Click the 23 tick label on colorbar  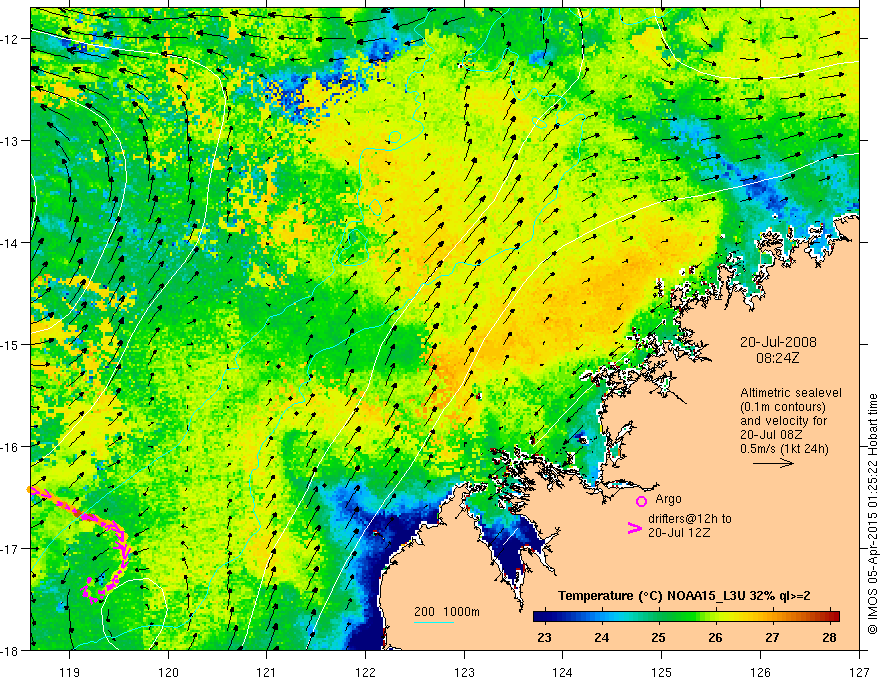[x=544, y=637]
